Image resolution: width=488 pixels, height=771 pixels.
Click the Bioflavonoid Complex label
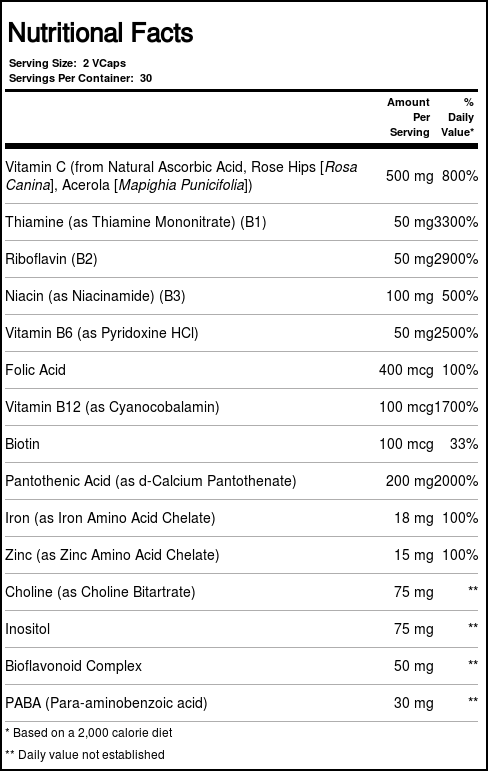coord(73,666)
